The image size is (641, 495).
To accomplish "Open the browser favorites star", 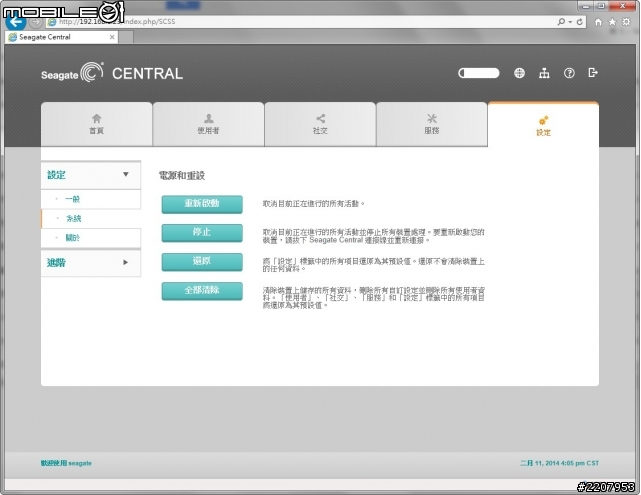I will click(x=612, y=22).
